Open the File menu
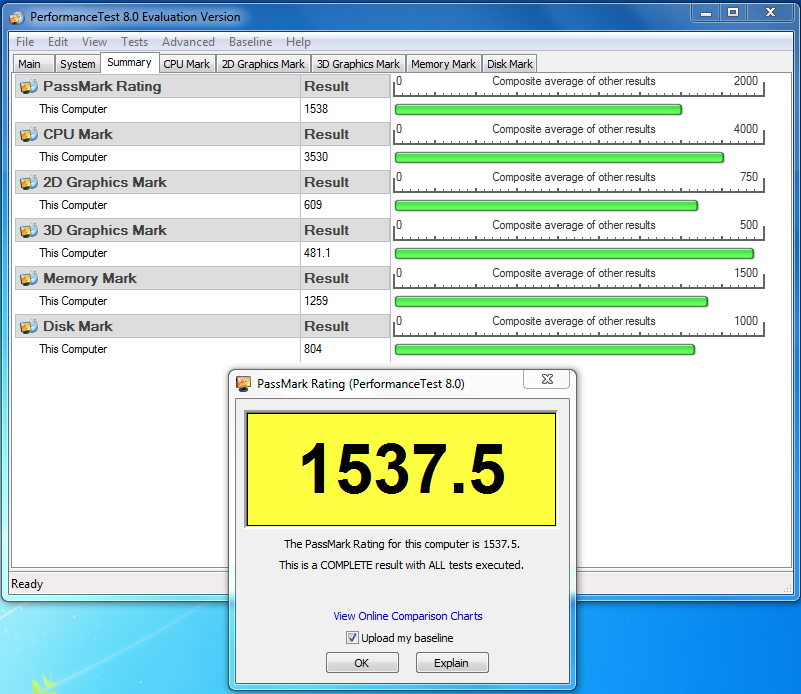Image resolution: width=801 pixels, height=694 pixels. coord(25,42)
